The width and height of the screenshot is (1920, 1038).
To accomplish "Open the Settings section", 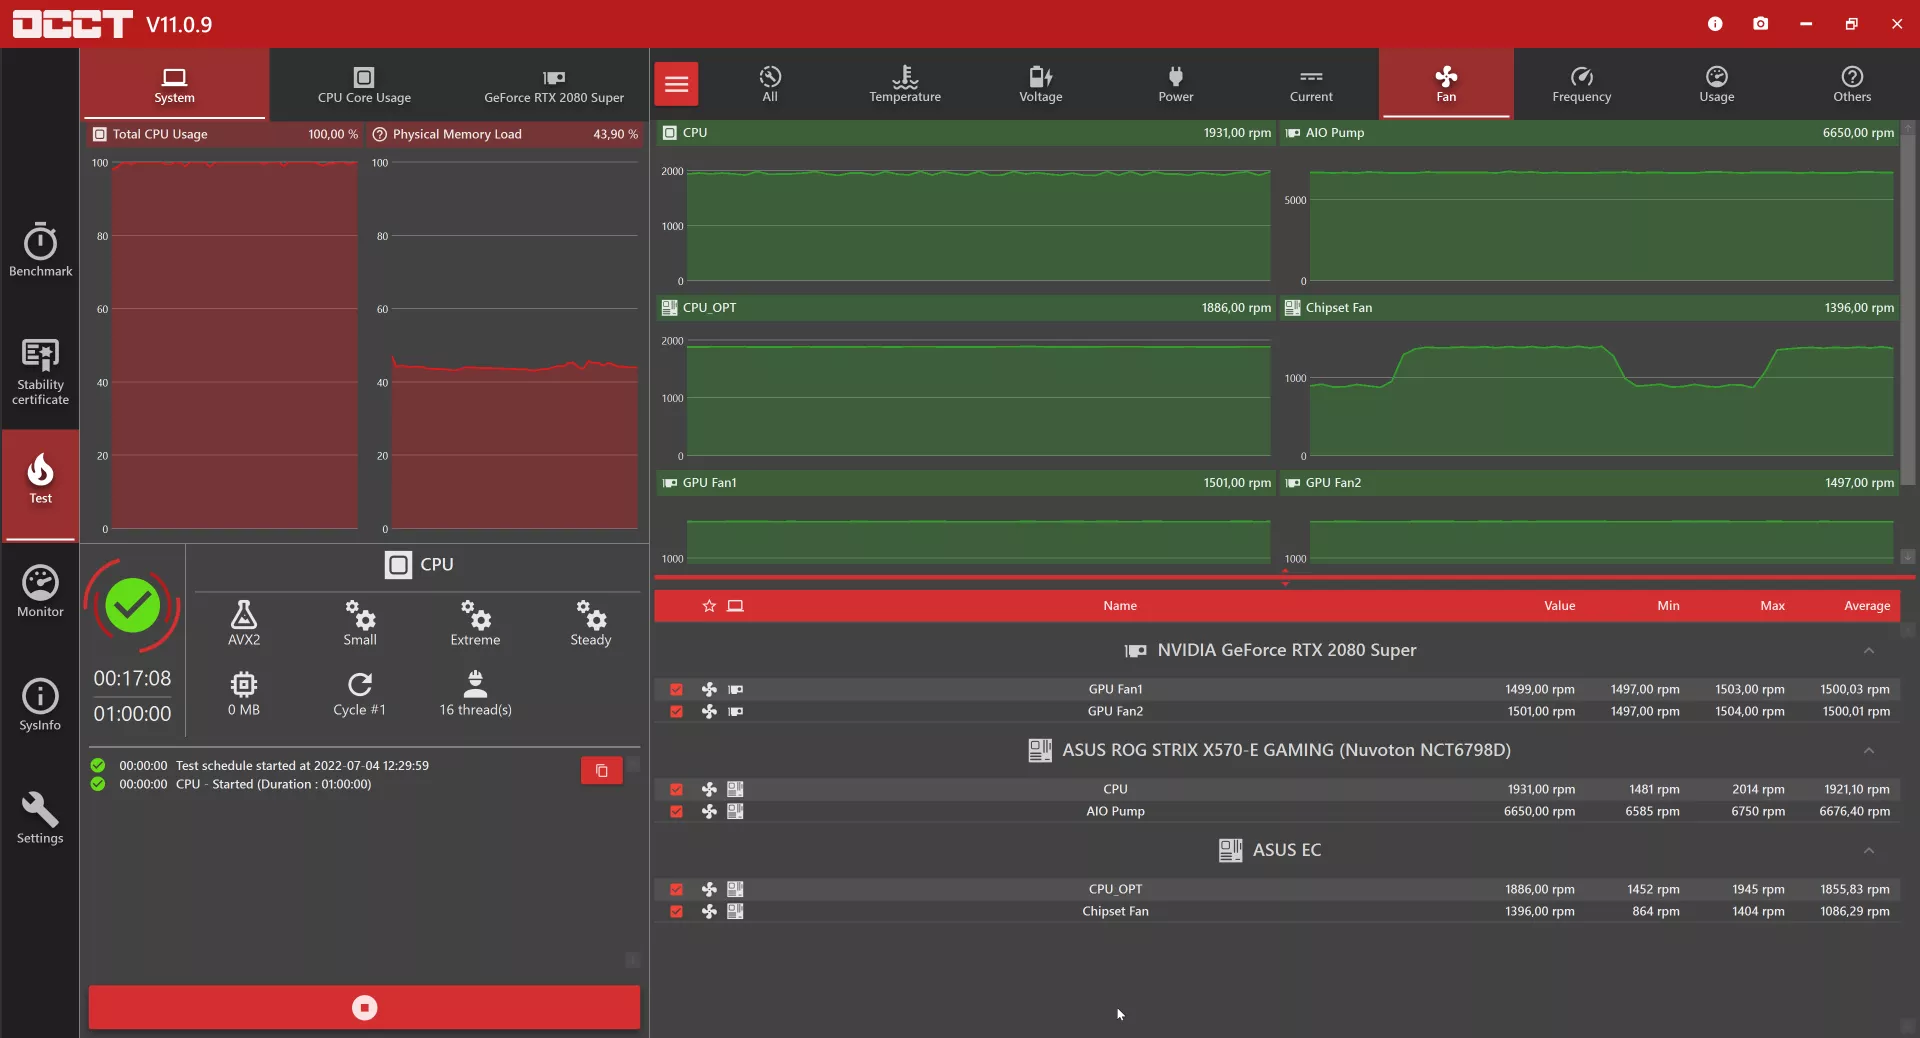I will 40,818.
